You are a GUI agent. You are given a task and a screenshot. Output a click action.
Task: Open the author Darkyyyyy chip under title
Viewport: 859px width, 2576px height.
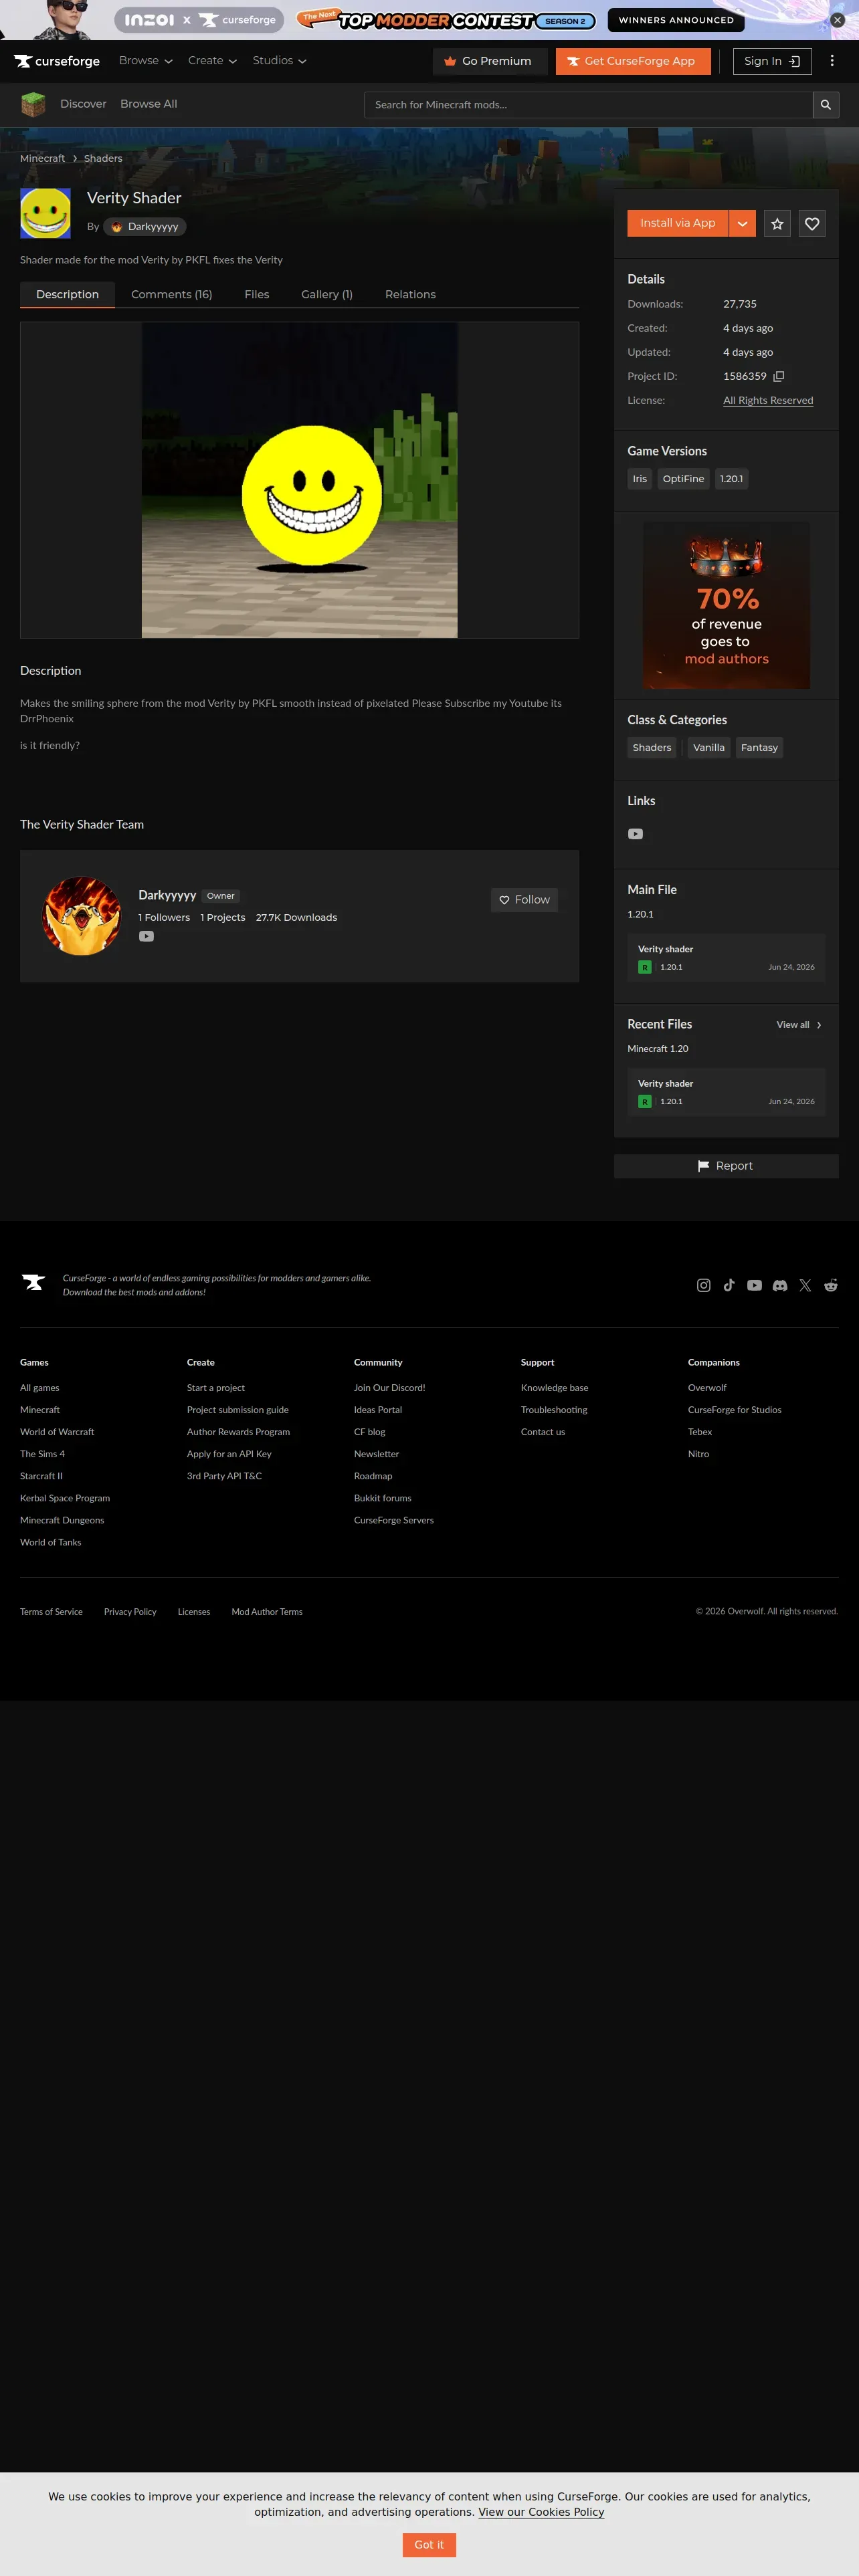click(145, 227)
